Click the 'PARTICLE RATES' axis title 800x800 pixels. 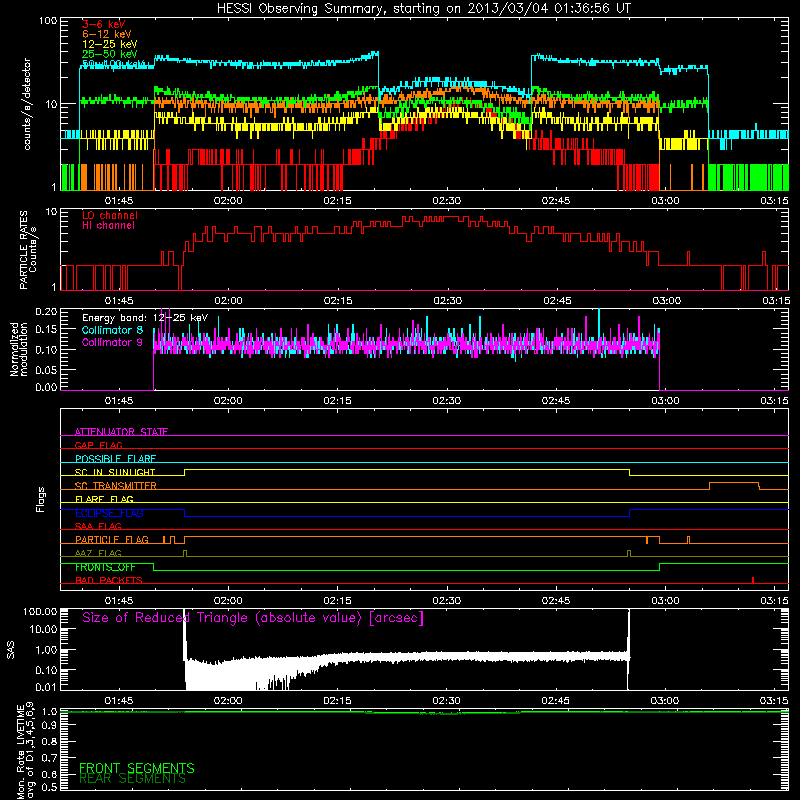pos(23,250)
